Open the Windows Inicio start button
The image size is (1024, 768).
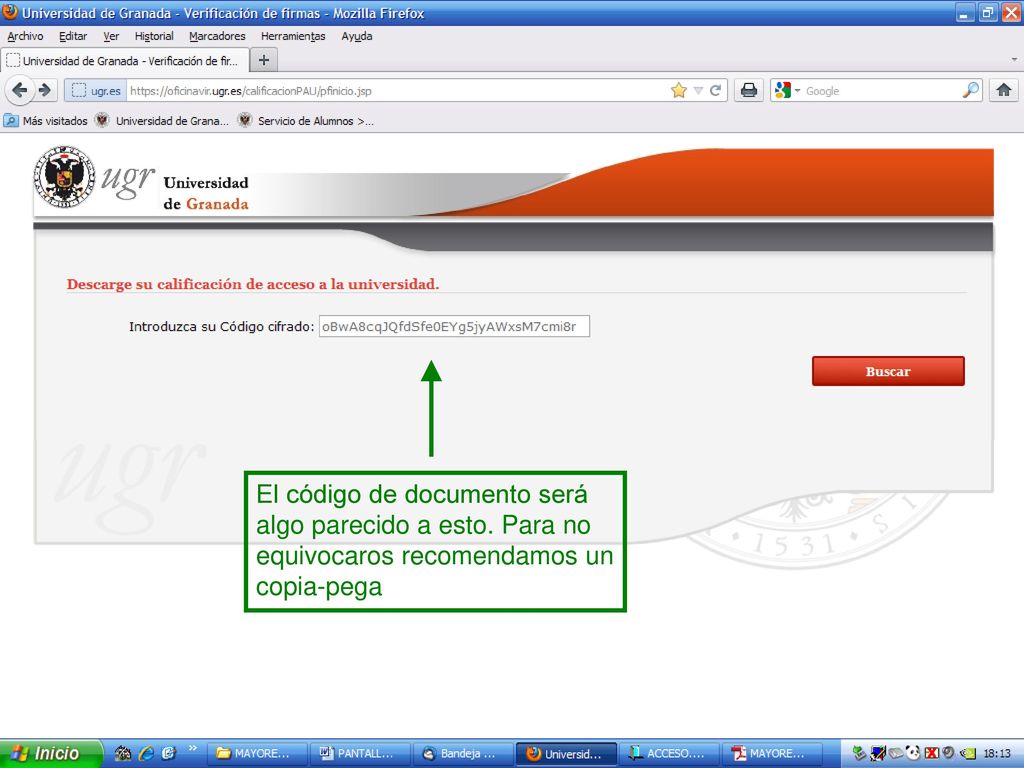tap(51, 753)
